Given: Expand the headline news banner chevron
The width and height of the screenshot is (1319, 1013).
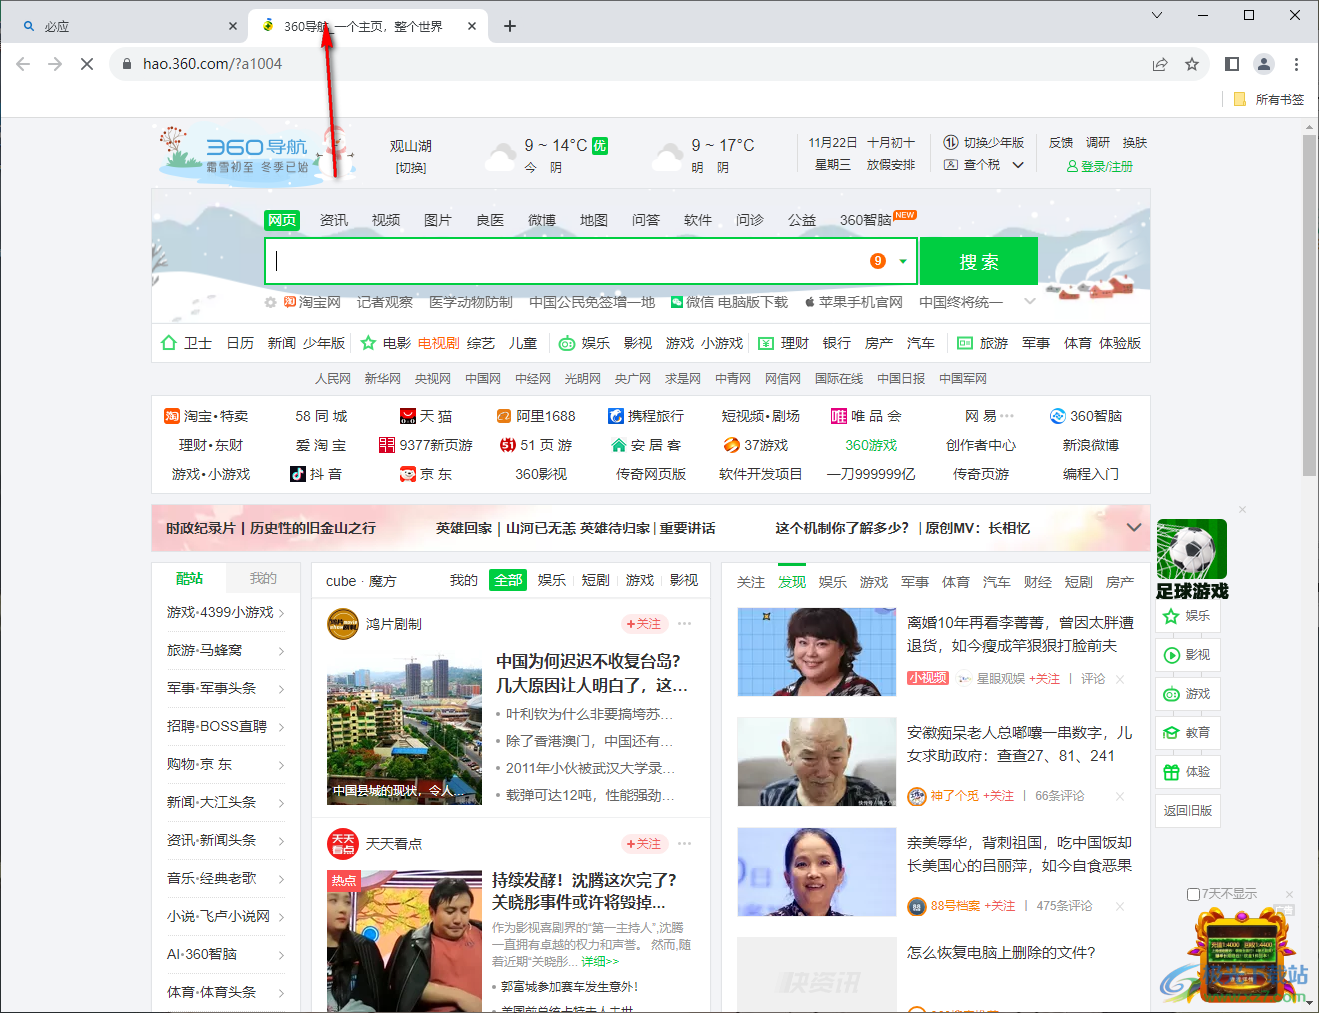Looking at the screenshot, I should tap(1134, 528).
